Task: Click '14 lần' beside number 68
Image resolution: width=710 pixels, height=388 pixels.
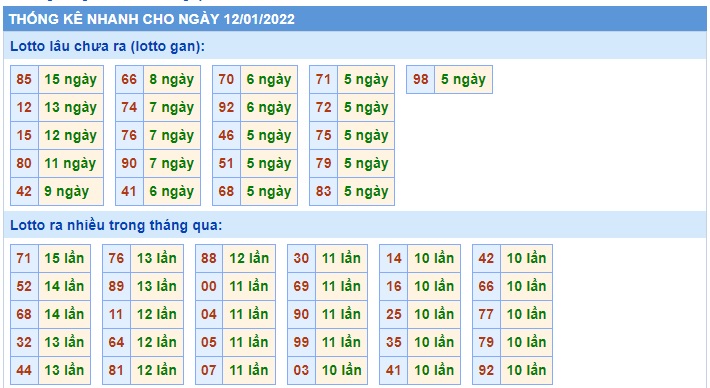Action: (64, 314)
